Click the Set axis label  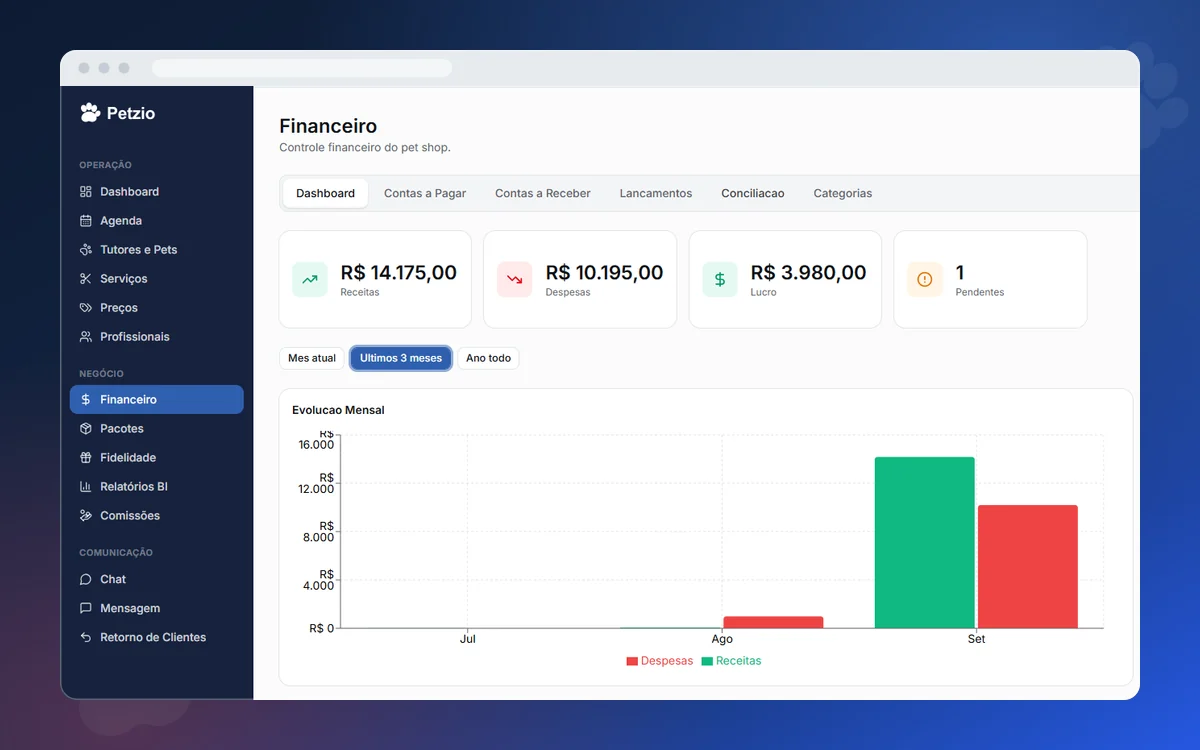976,639
